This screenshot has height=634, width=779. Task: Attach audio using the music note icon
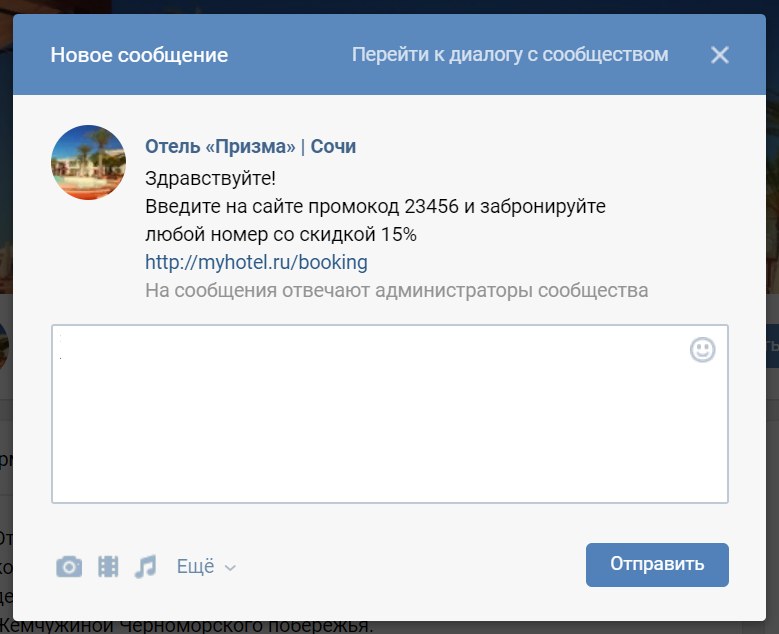coord(146,567)
